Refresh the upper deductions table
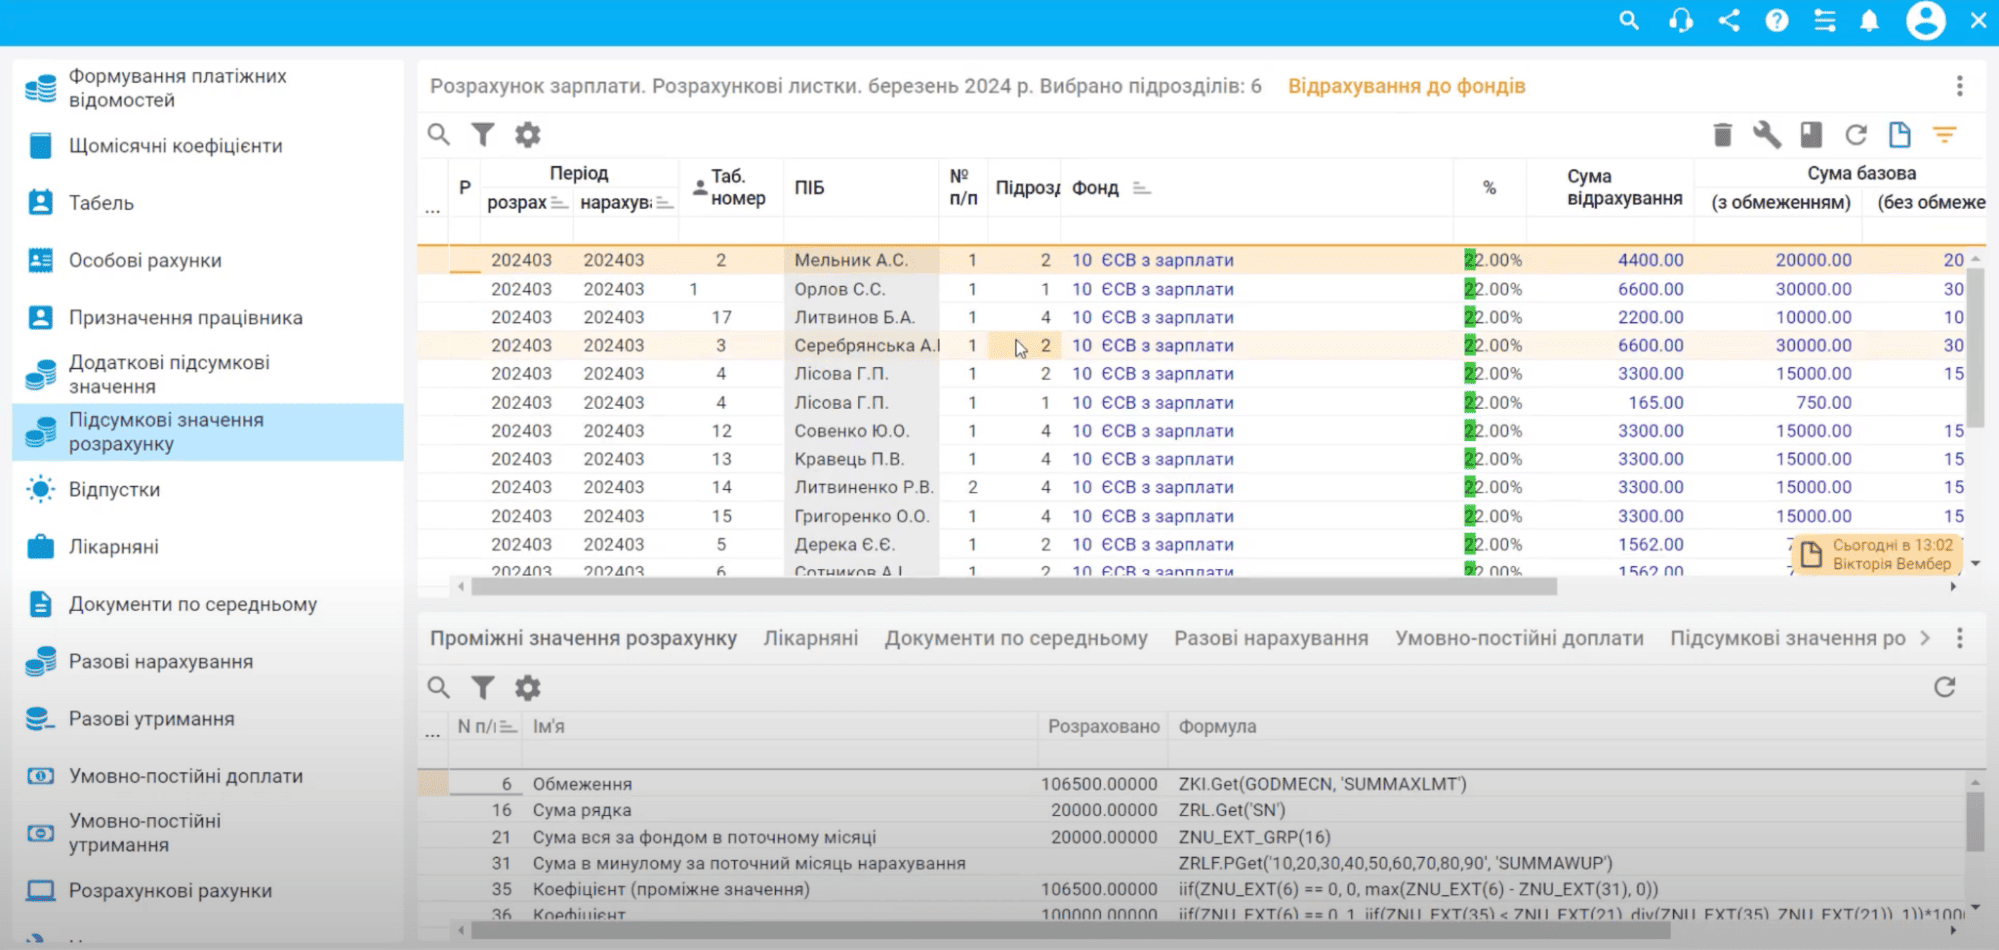The image size is (1999, 950). pyautogui.click(x=1856, y=134)
